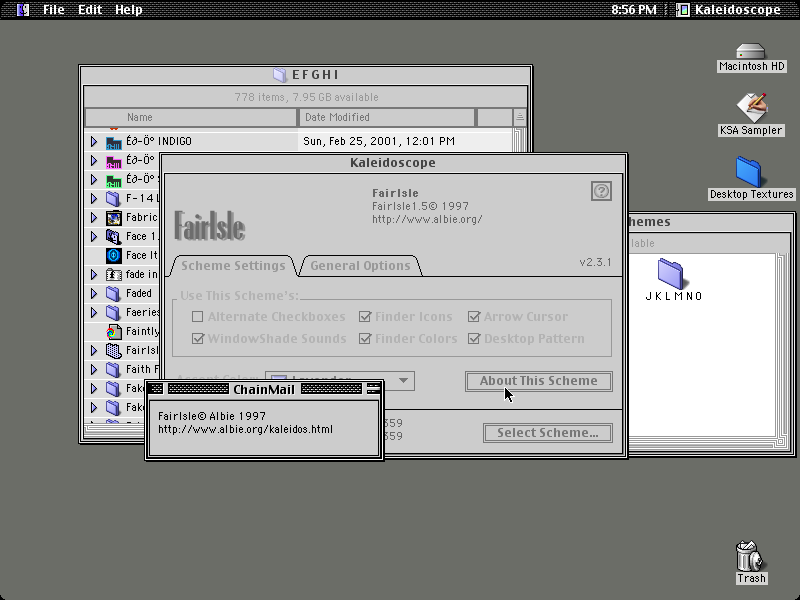Disable WindowShade Sounds checkbox

pyautogui.click(x=197, y=339)
